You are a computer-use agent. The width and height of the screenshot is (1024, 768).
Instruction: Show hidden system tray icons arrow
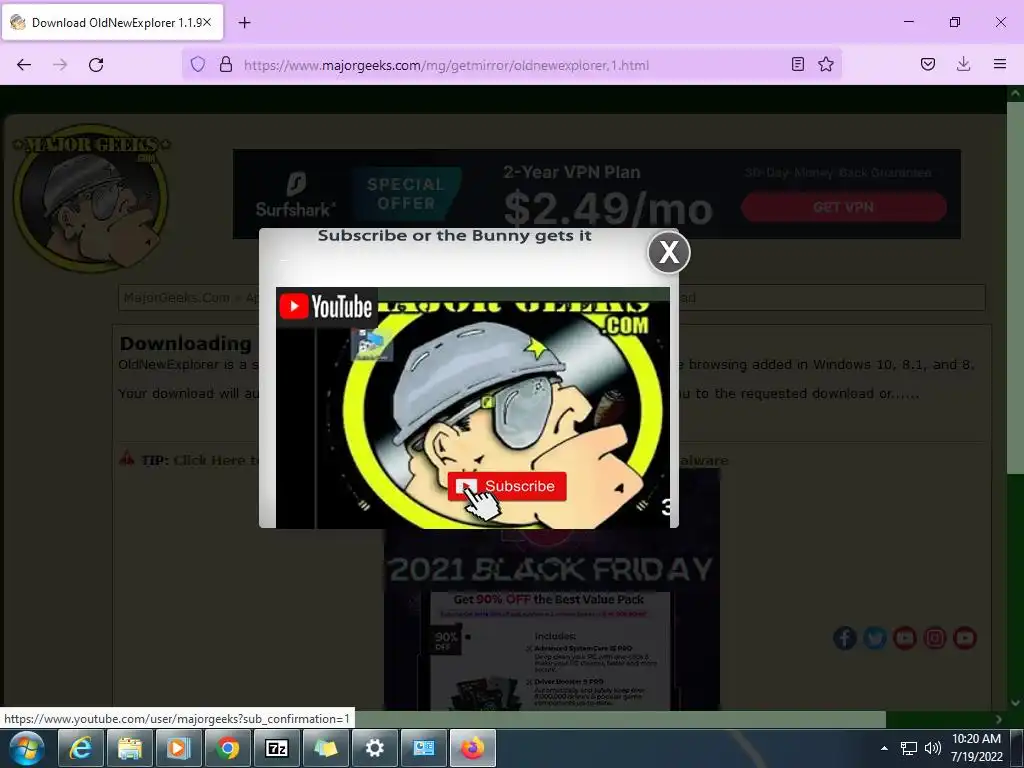coord(884,748)
